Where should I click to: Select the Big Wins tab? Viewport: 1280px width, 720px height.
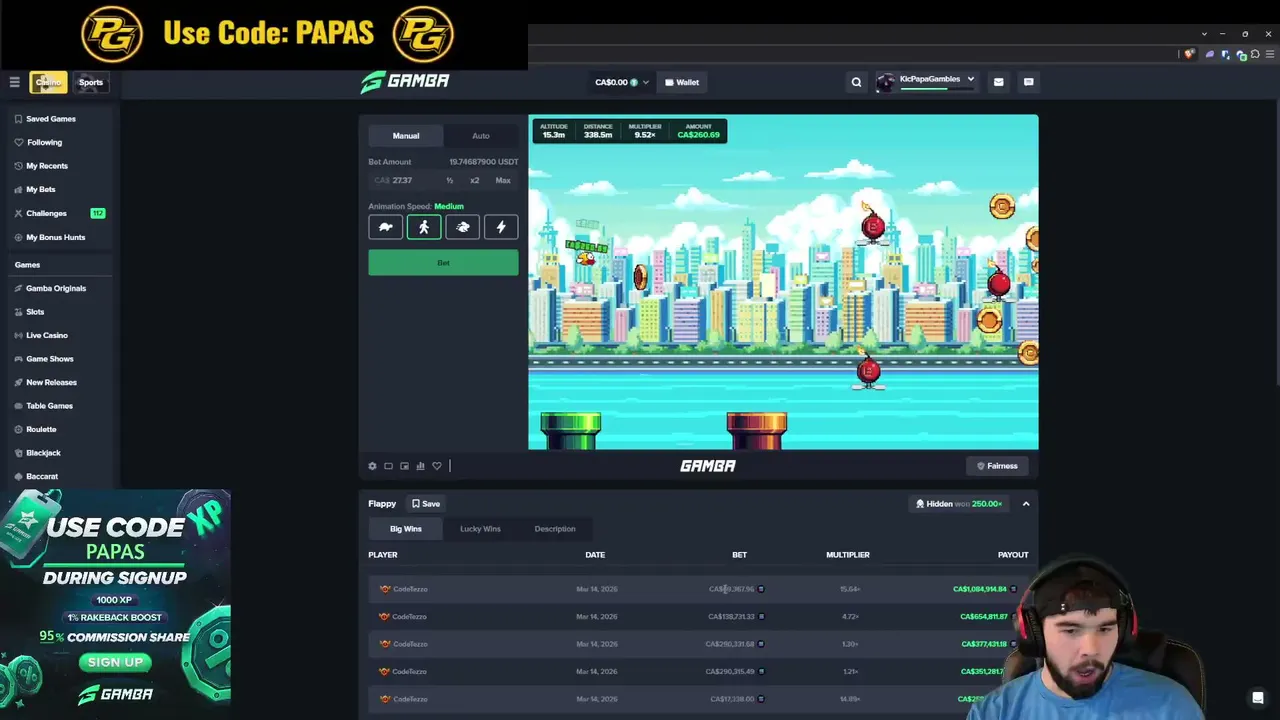(x=406, y=529)
